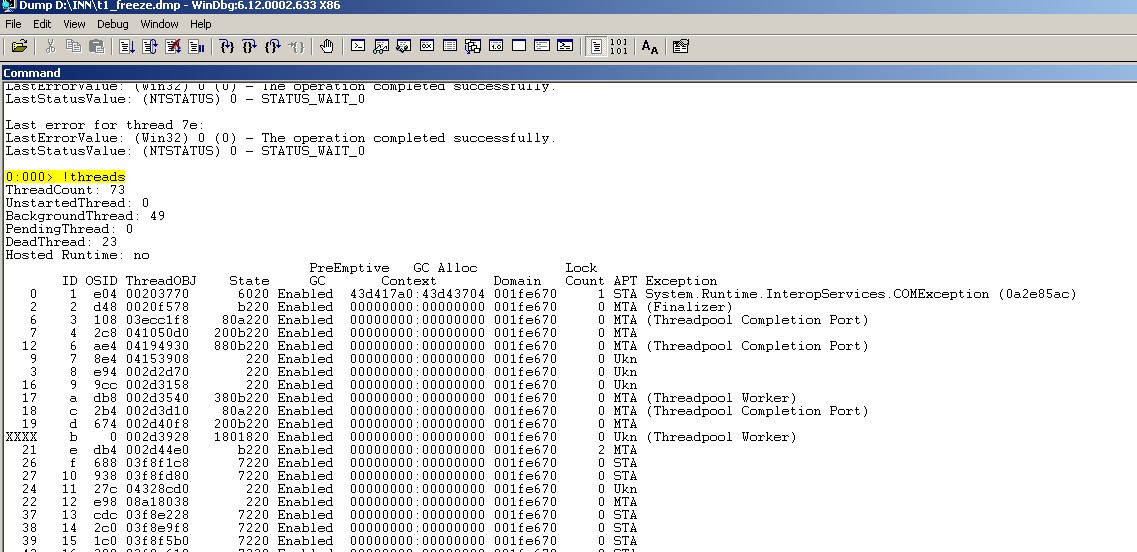The image size is (1137, 552).
Task: Click ThreadOBJ value 04328cd0
Action: pos(157,489)
